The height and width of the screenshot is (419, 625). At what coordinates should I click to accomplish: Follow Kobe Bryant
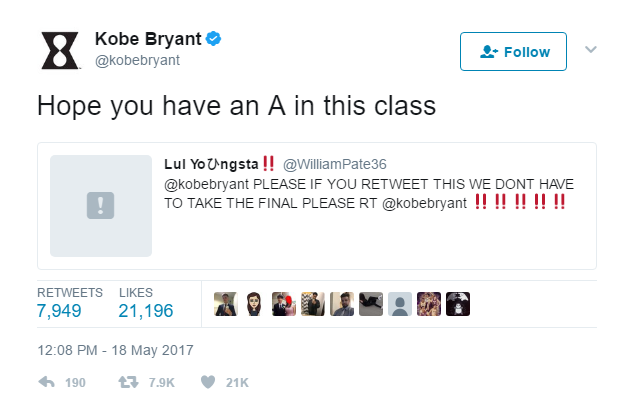pyautogui.click(x=513, y=51)
